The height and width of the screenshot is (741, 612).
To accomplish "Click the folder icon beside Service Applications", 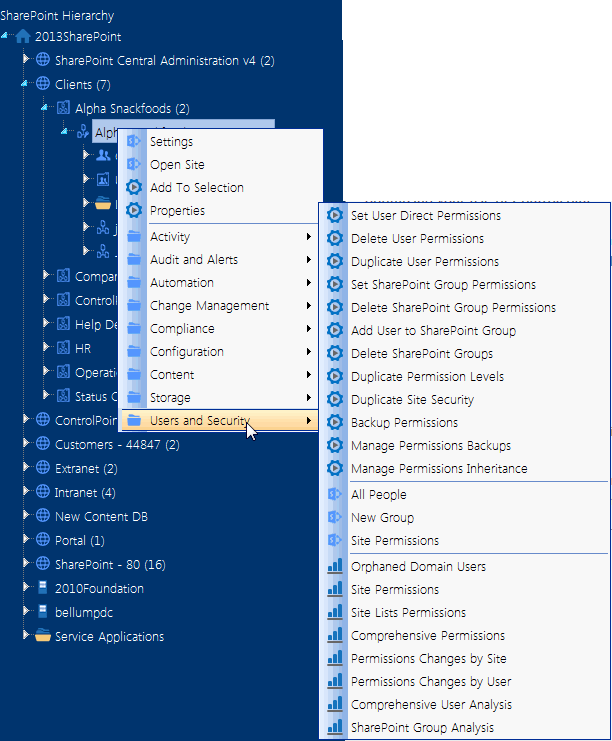I will (43, 636).
